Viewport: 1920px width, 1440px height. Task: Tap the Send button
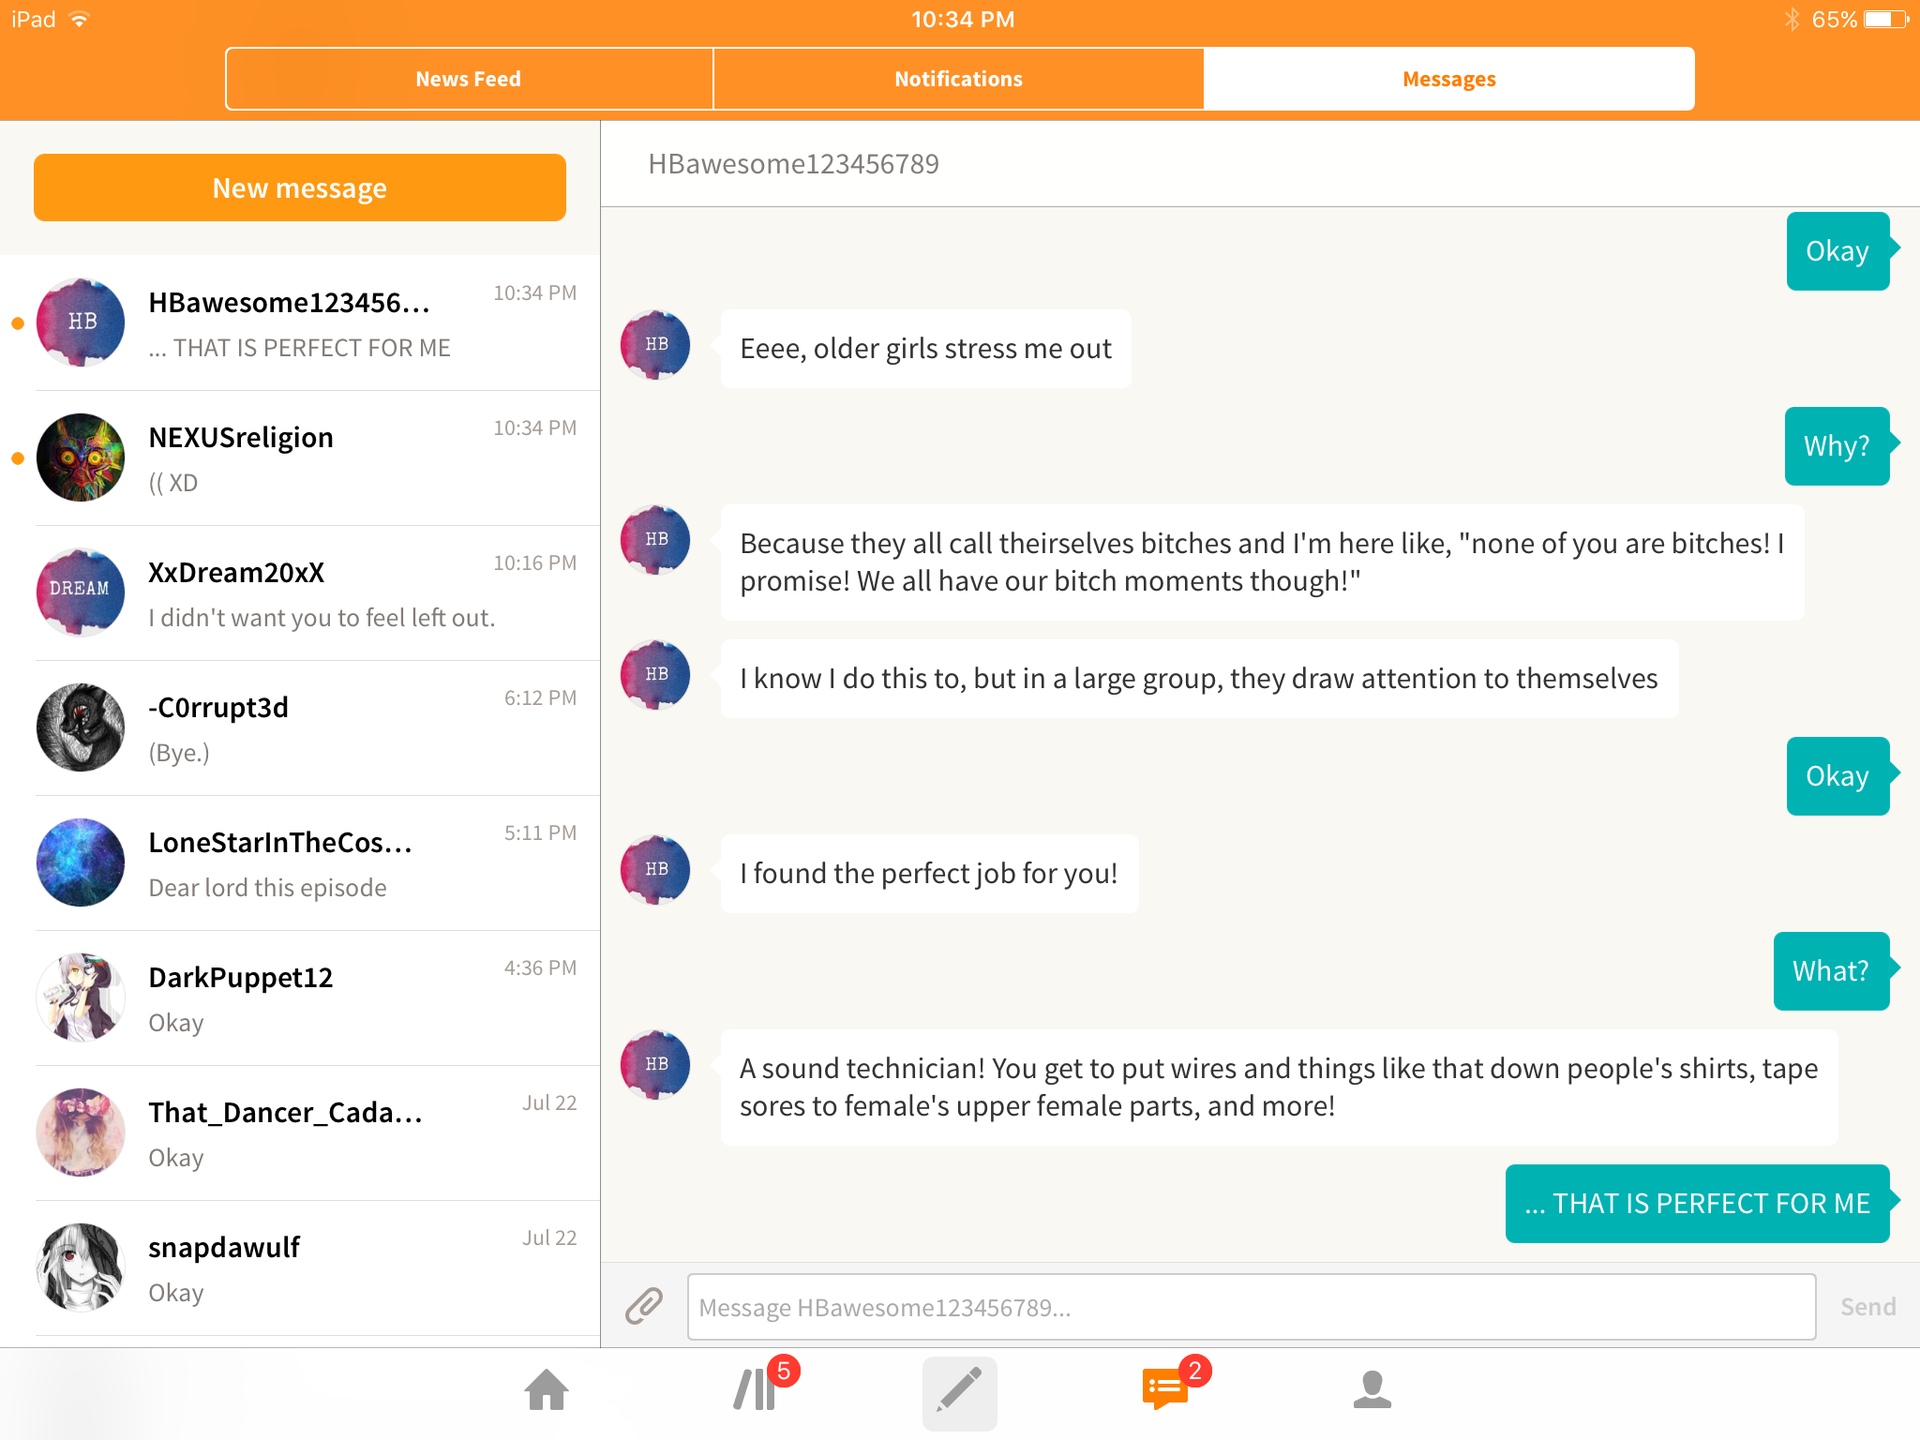pyautogui.click(x=1868, y=1306)
